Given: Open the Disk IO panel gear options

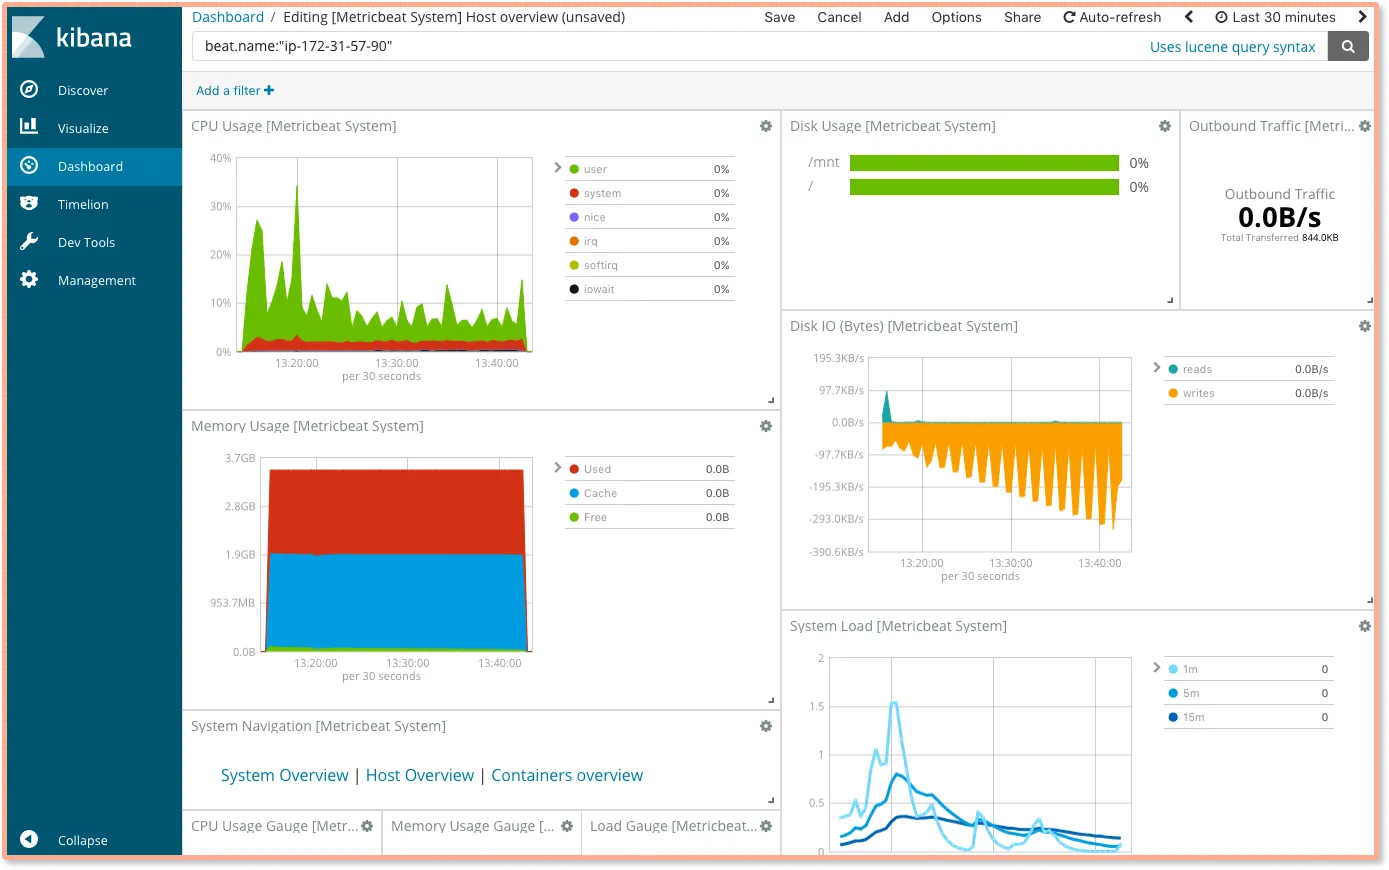Looking at the screenshot, I should 1365,326.
